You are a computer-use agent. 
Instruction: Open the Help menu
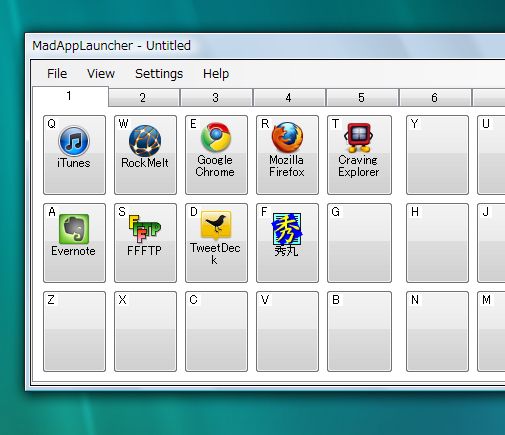pyautogui.click(x=216, y=74)
